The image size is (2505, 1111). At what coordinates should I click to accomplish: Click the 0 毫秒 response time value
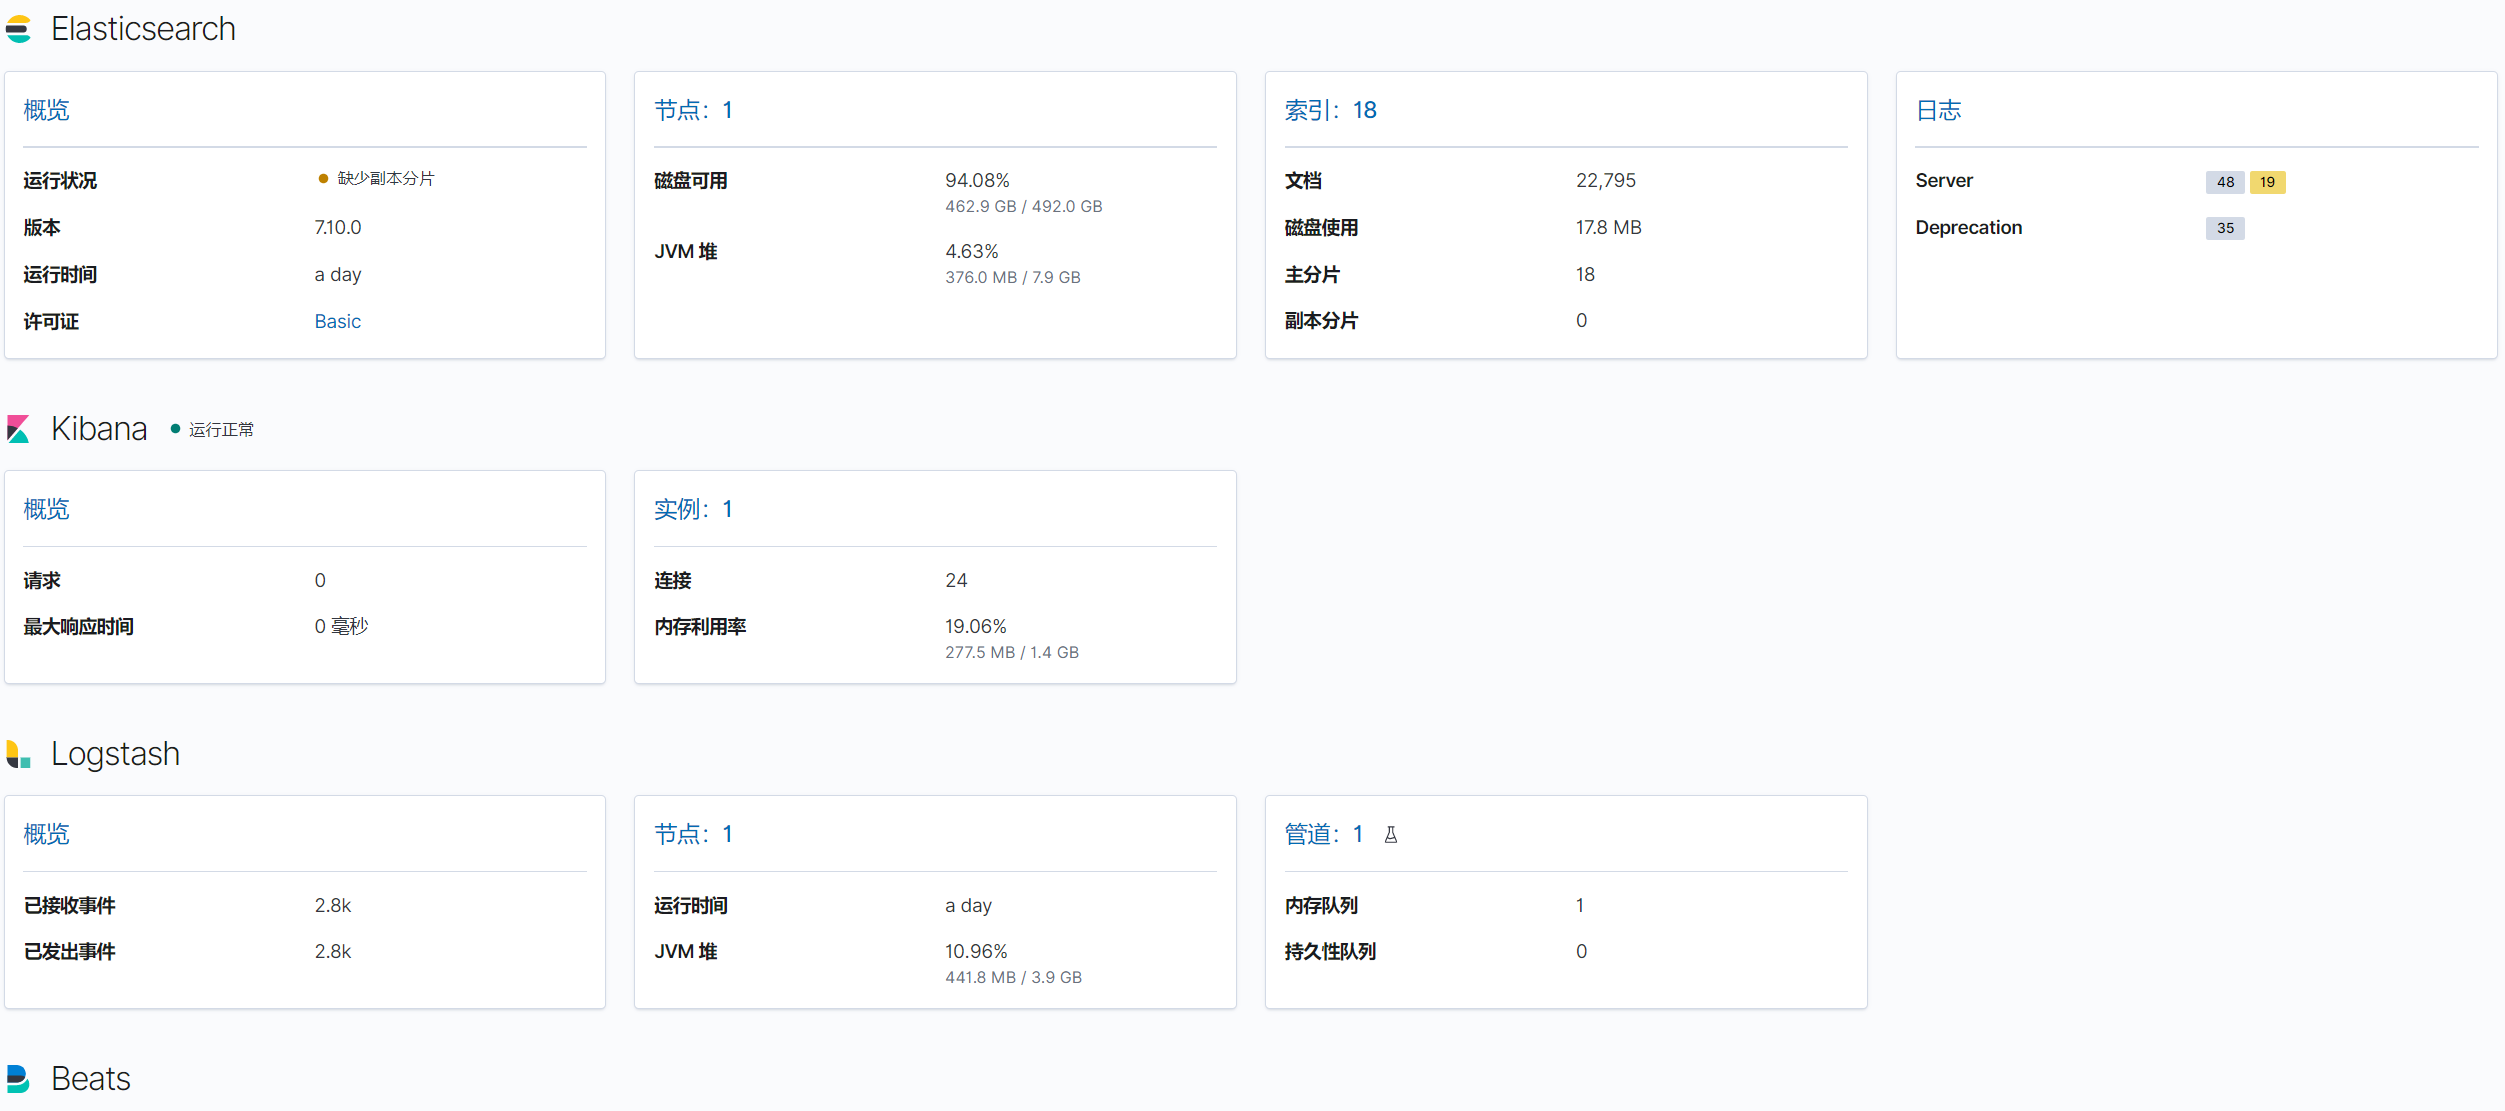[341, 626]
